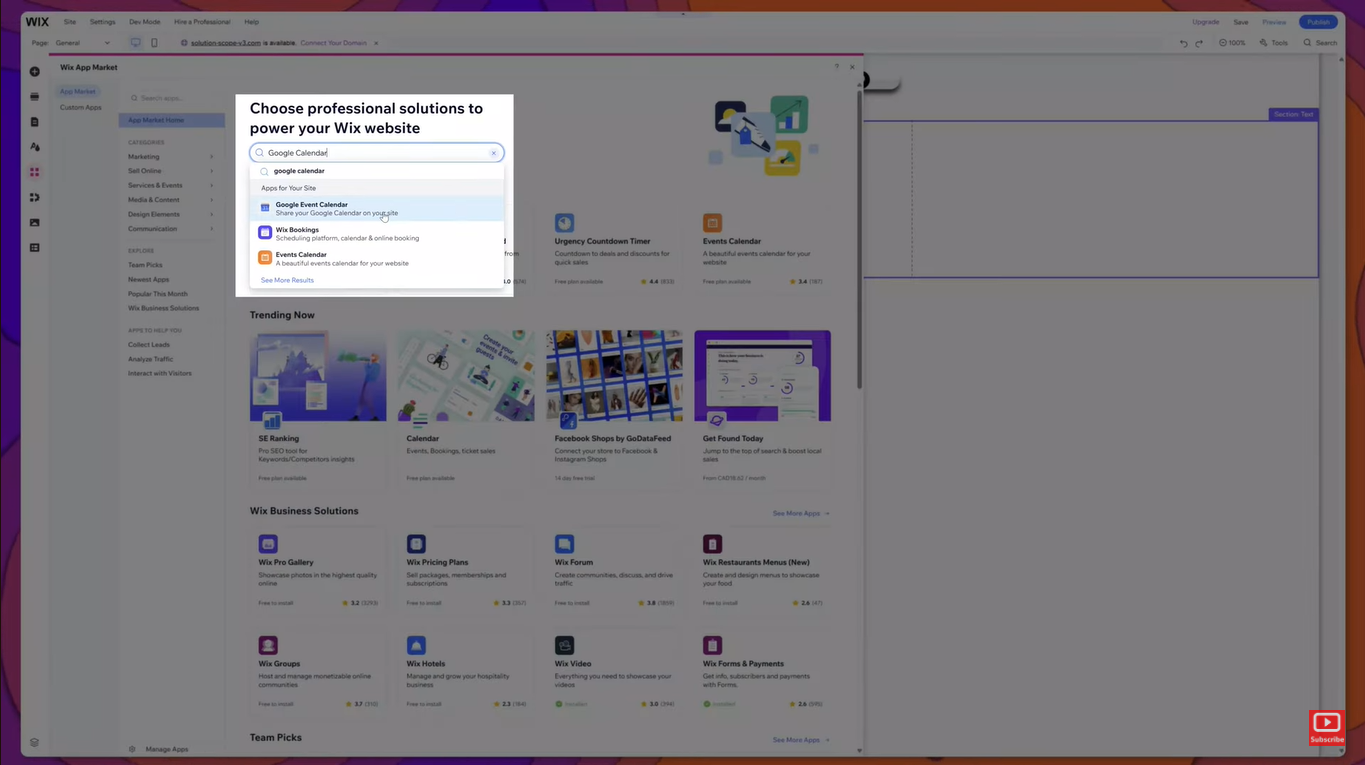
Task: Select Google Event Calendar search result
Action: pyautogui.click(x=376, y=208)
